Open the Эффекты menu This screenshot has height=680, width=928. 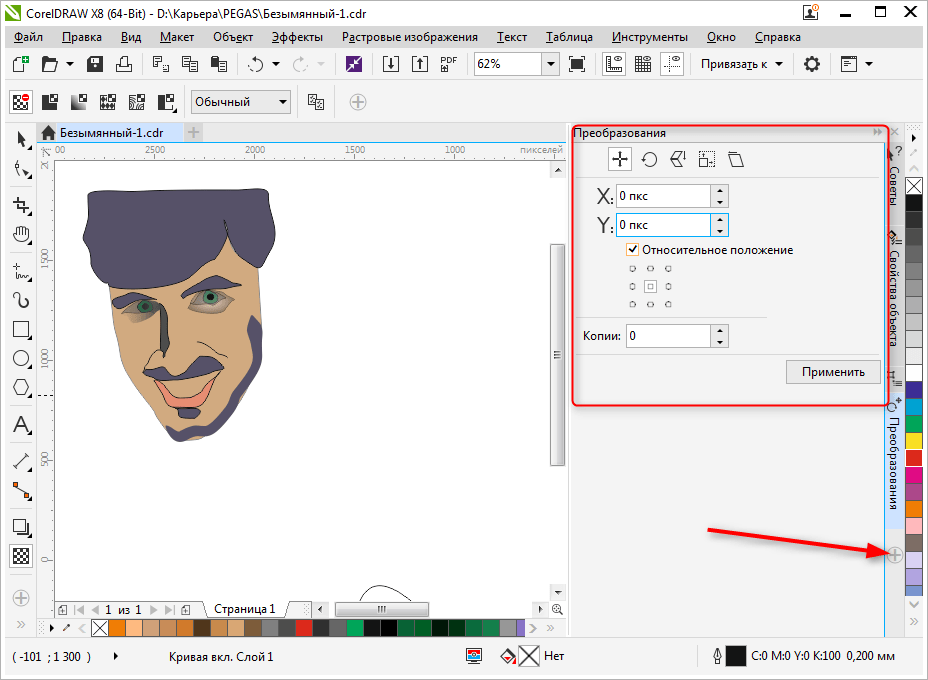coord(297,37)
